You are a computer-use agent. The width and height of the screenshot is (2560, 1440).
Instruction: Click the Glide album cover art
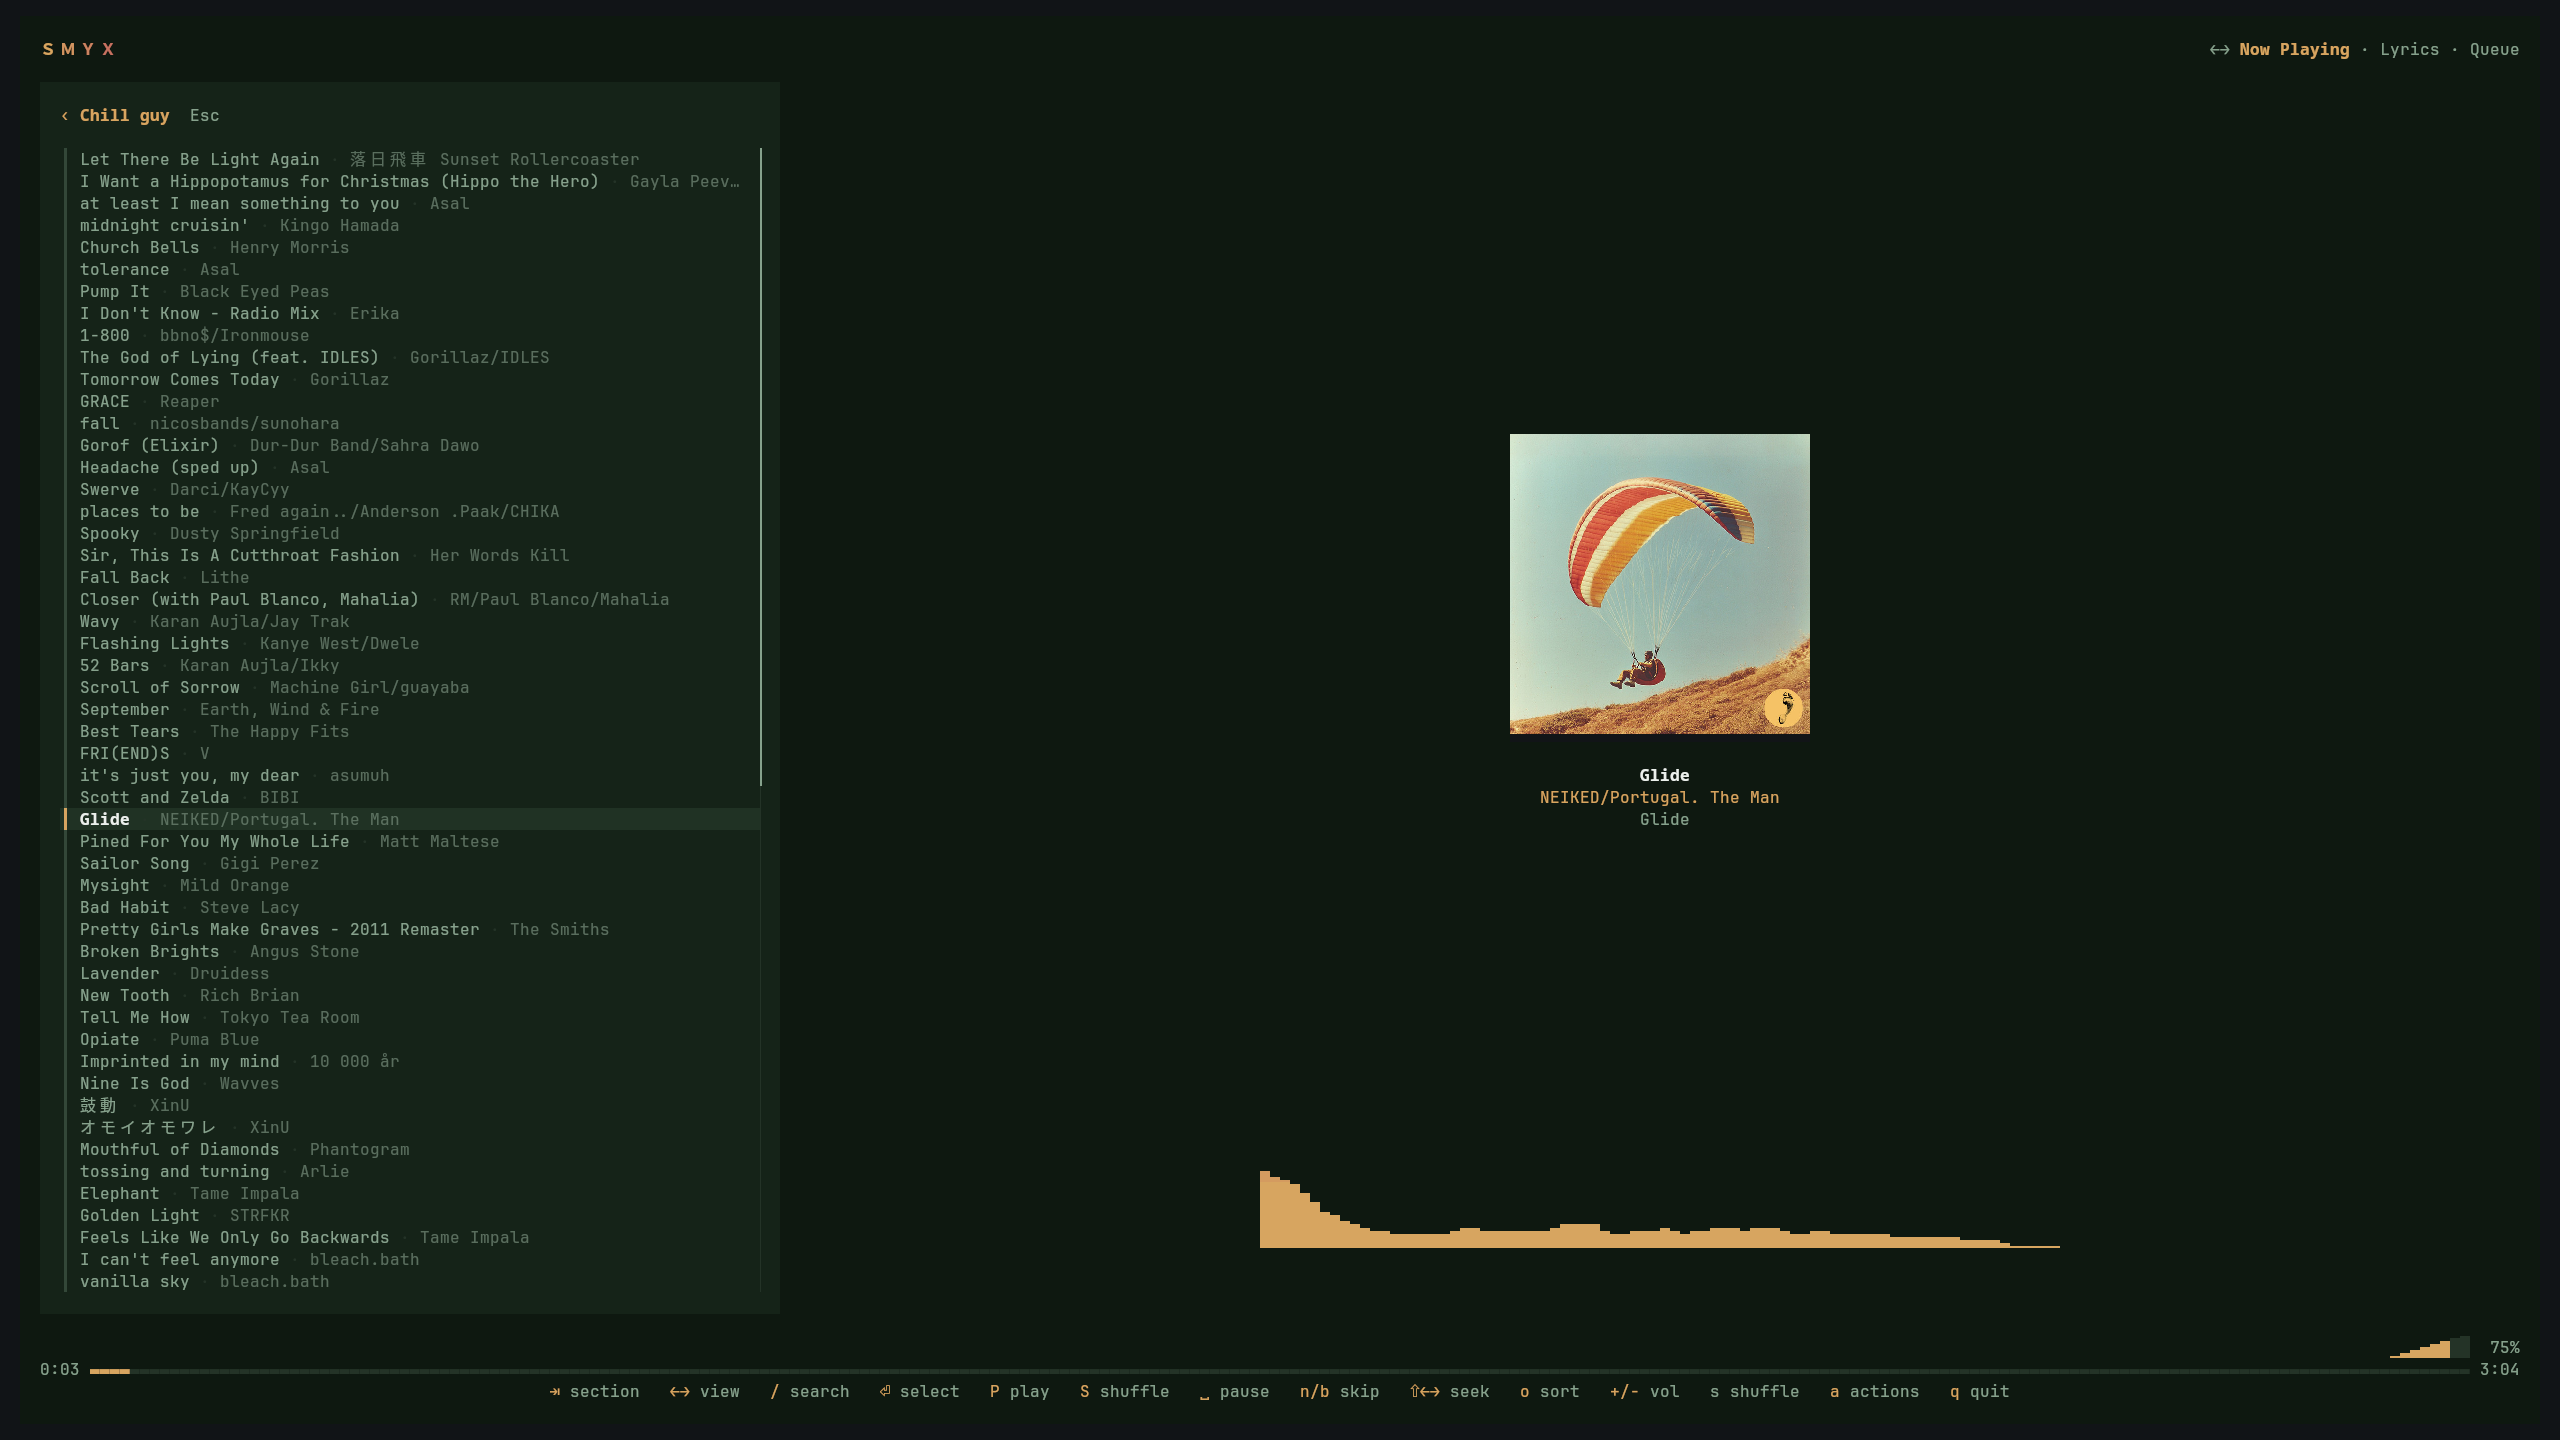pyautogui.click(x=1660, y=584)
